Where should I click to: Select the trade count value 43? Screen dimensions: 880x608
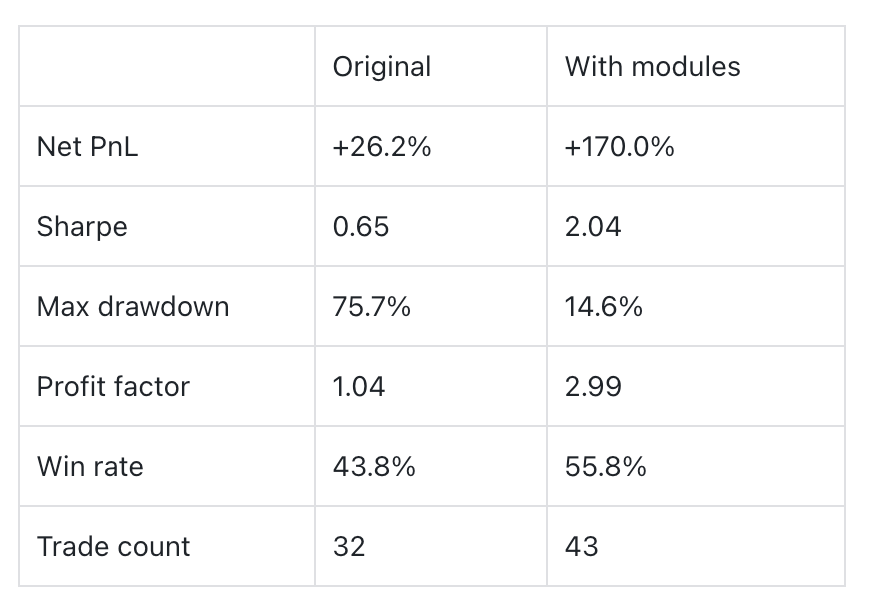(582, 547)
